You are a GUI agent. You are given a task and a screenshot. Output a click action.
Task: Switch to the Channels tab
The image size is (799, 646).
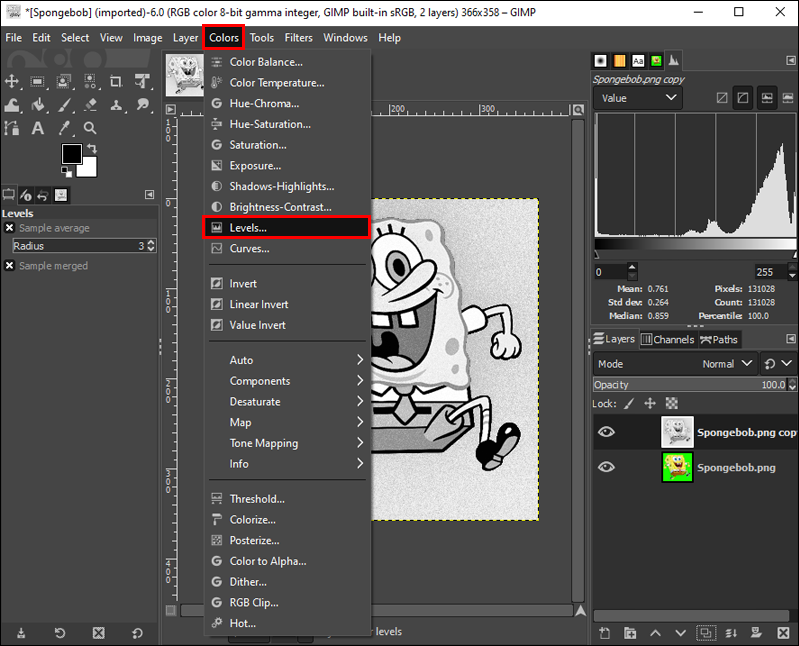click(668, 339)
